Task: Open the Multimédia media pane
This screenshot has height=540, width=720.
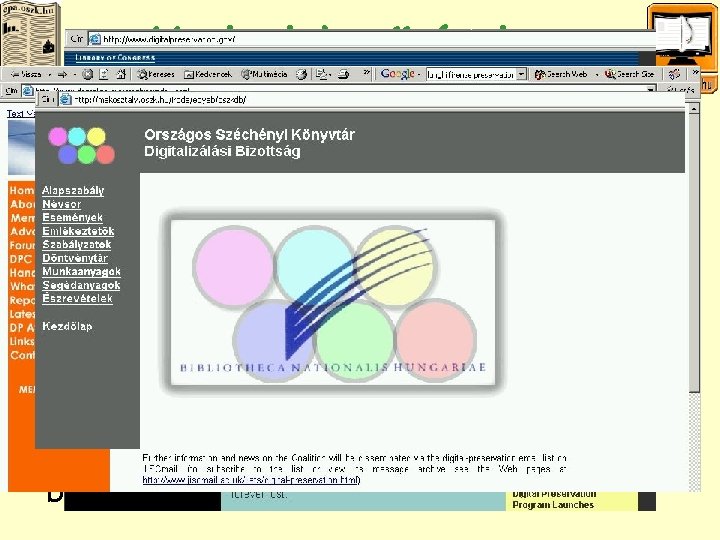Action: point(264,74)
